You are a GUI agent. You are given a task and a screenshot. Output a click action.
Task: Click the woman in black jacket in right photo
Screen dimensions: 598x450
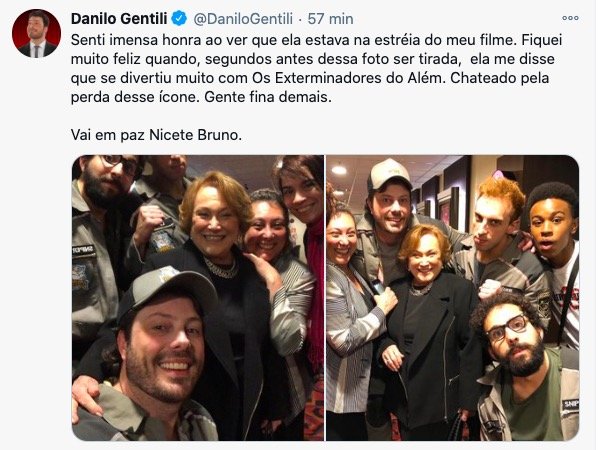(x=429, y=328)
